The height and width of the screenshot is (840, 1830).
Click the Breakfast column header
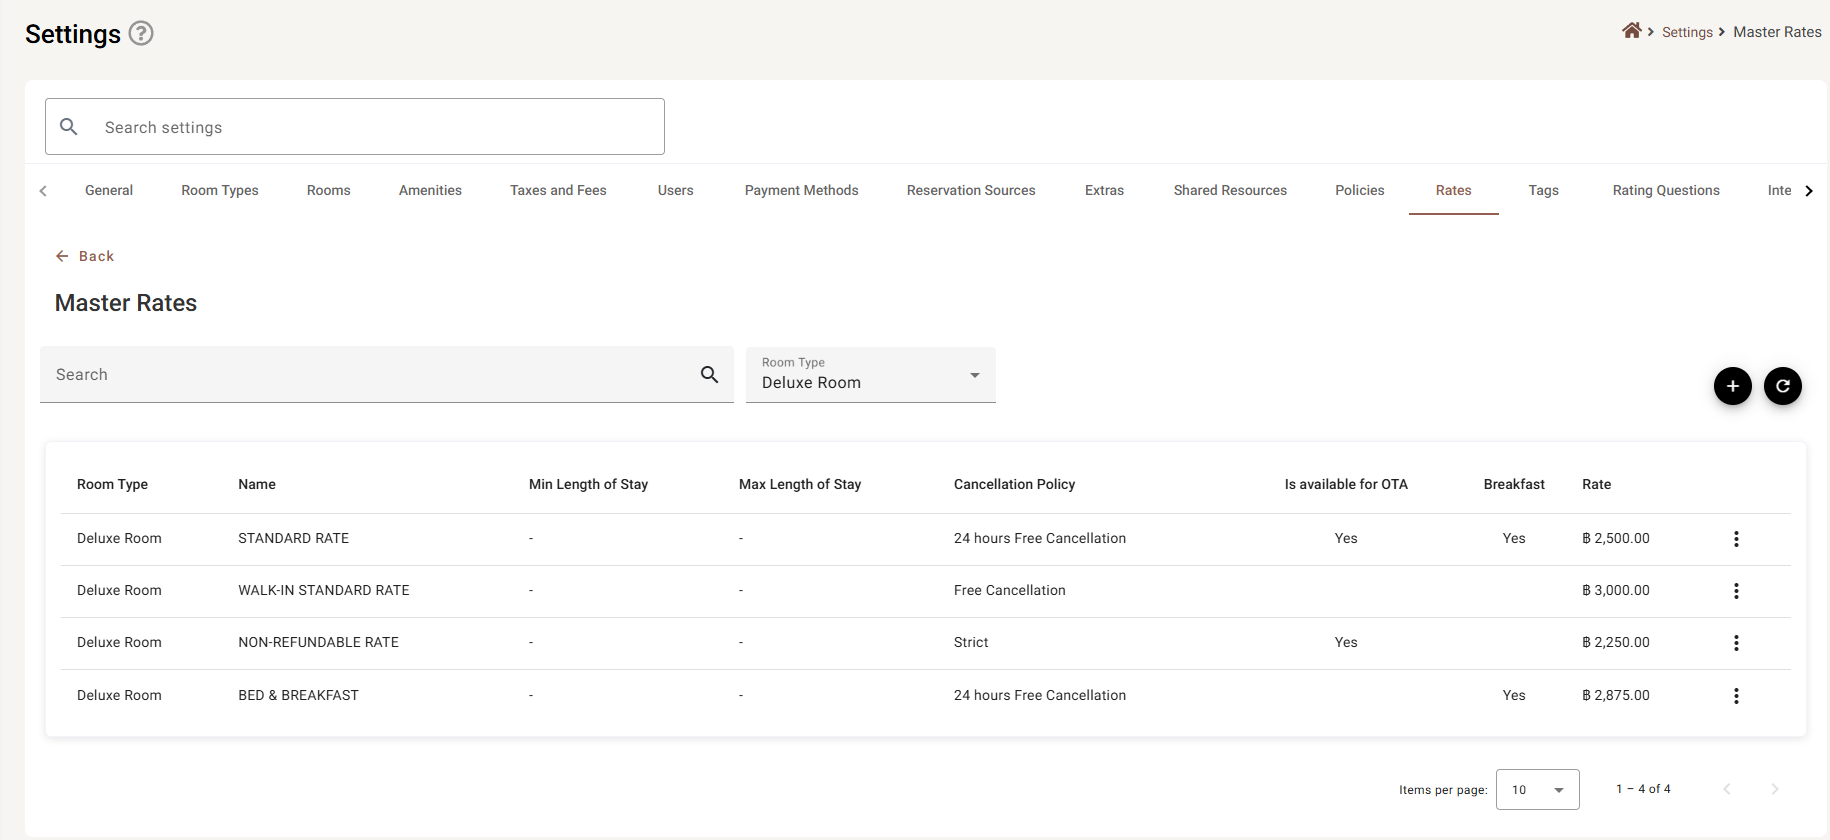click(1514, 484)
